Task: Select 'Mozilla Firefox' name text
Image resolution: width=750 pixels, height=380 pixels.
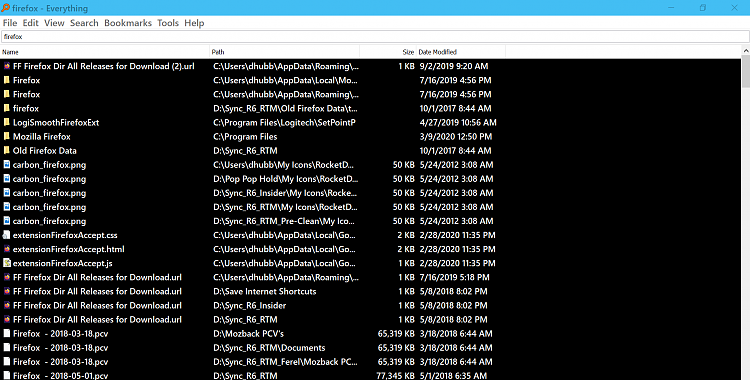Action: 42,136
